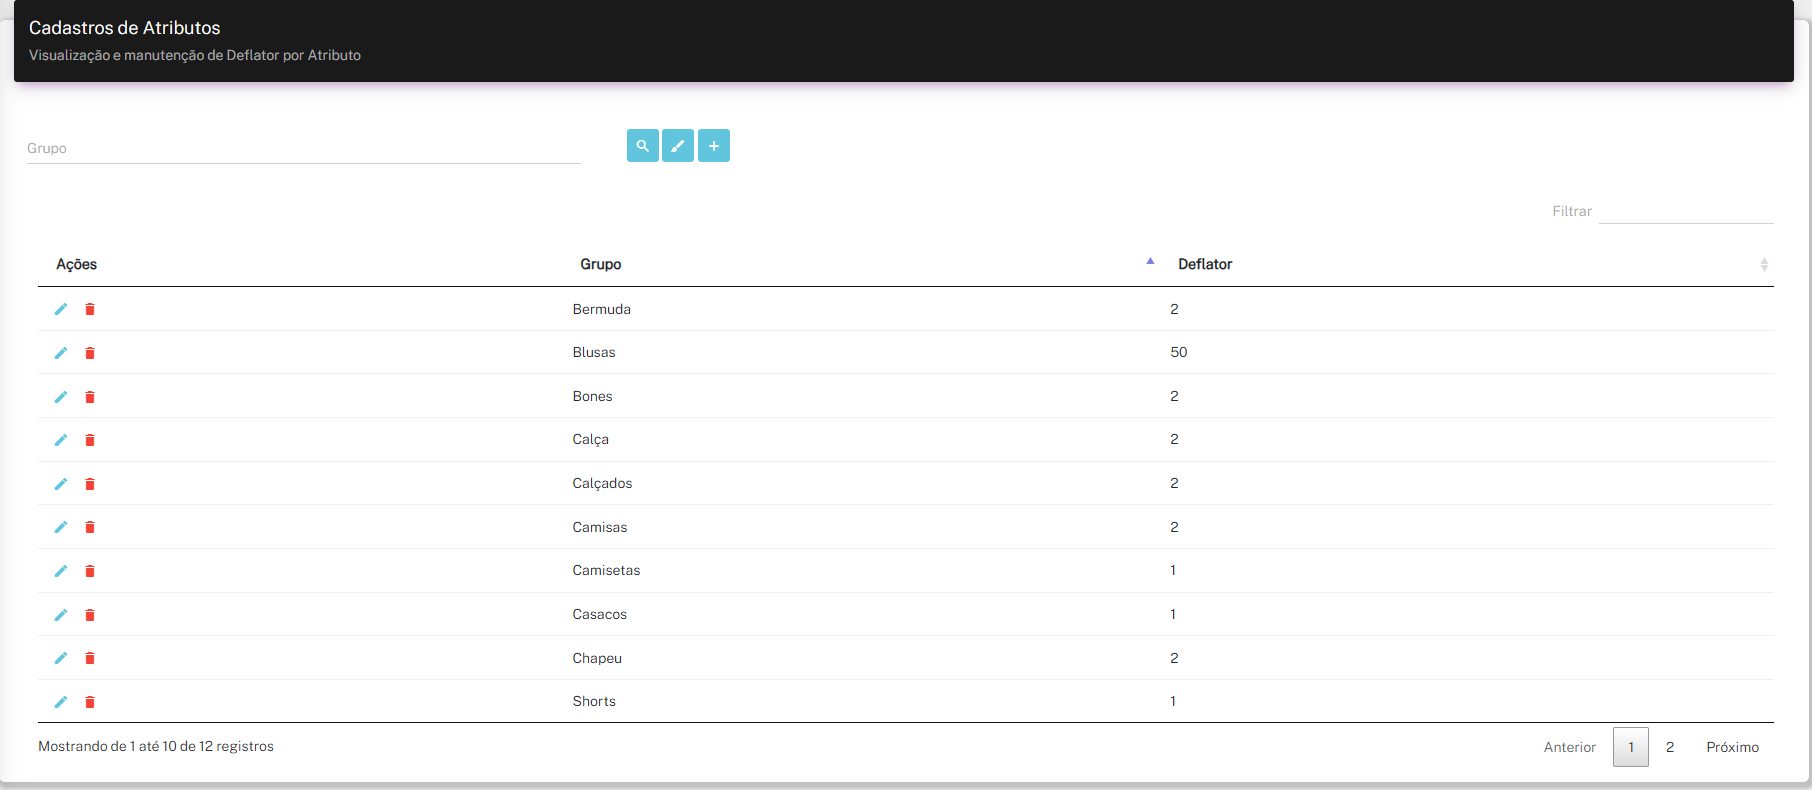
Task: Go to page 2
Action: 1670,747
